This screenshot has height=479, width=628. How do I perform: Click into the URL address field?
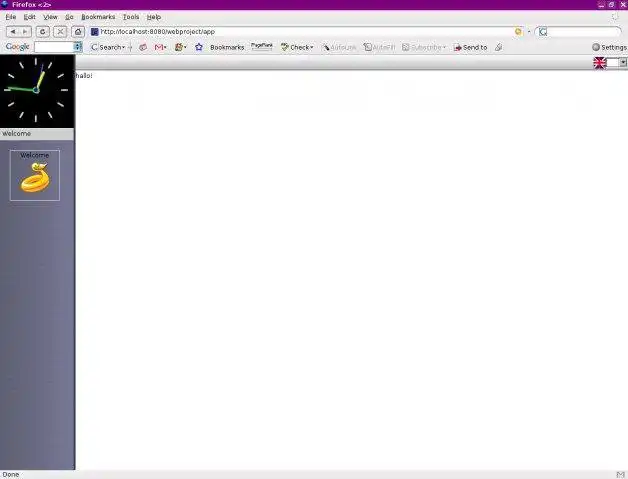pos(306,32)
